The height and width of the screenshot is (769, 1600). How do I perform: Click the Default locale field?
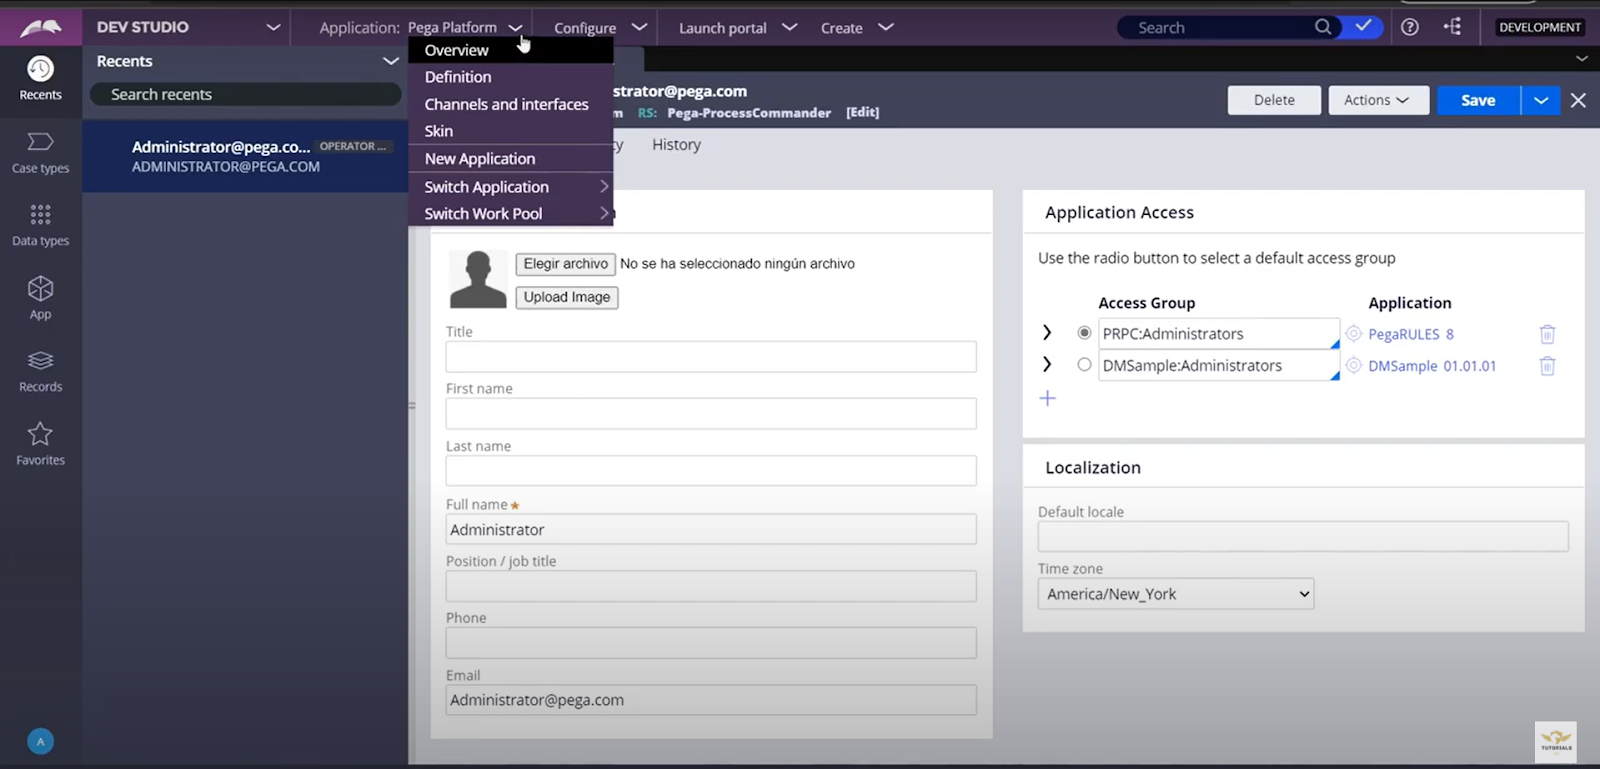coord(1303,536)
